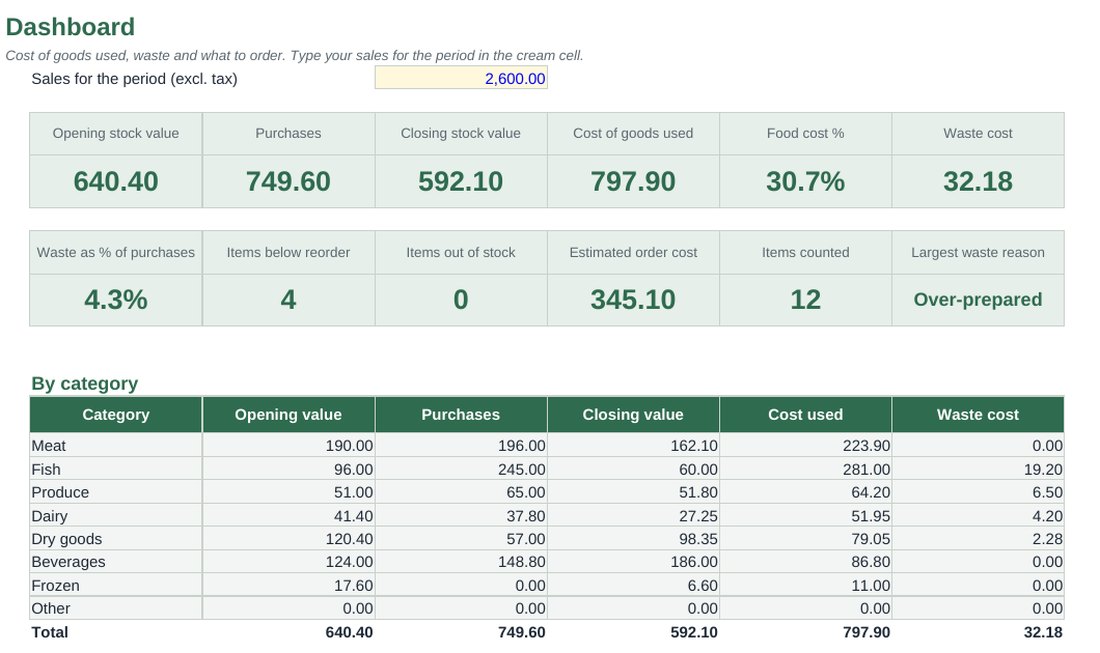Click the Opening value column header

(x=288, y=415)
